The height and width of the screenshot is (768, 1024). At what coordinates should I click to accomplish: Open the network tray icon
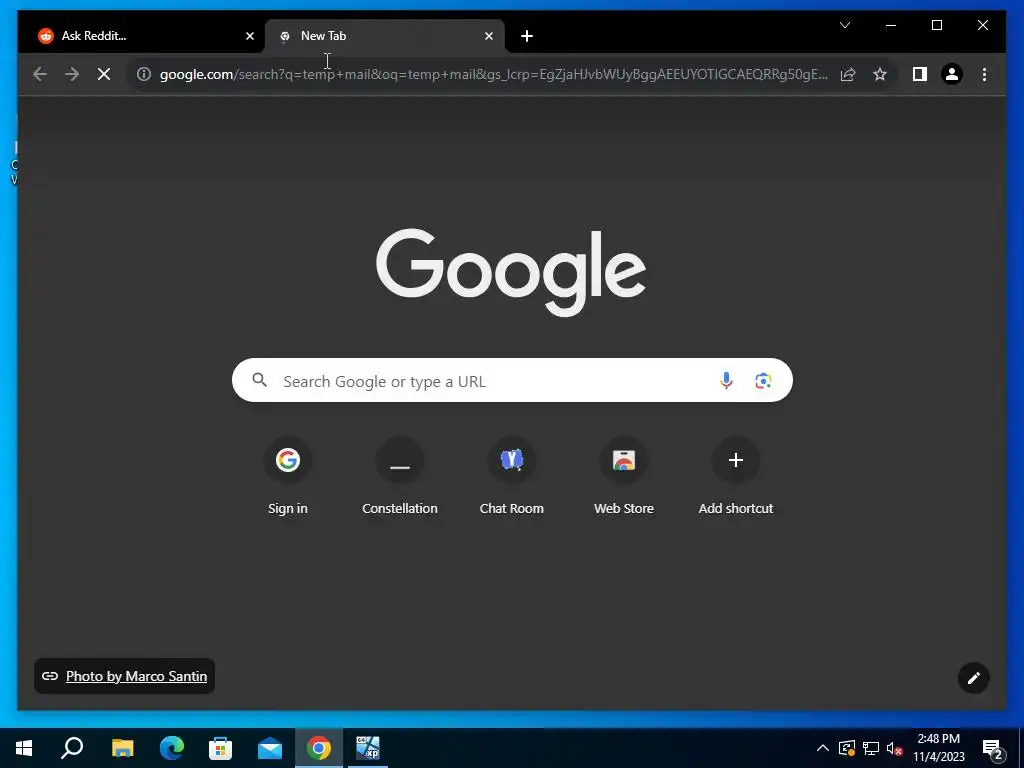coord(871,748)
